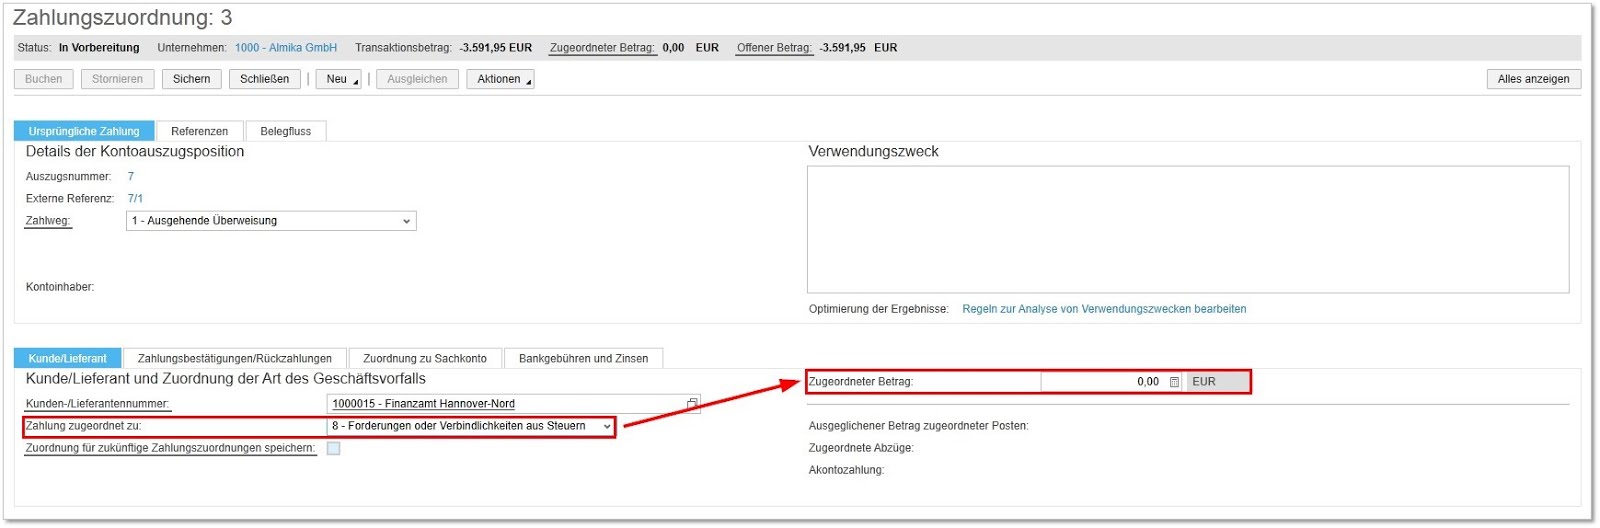1600x528 pixels.
Task: Select the Zuordnung zu Sachkonto tab
Action: click(x=425, y=358)
